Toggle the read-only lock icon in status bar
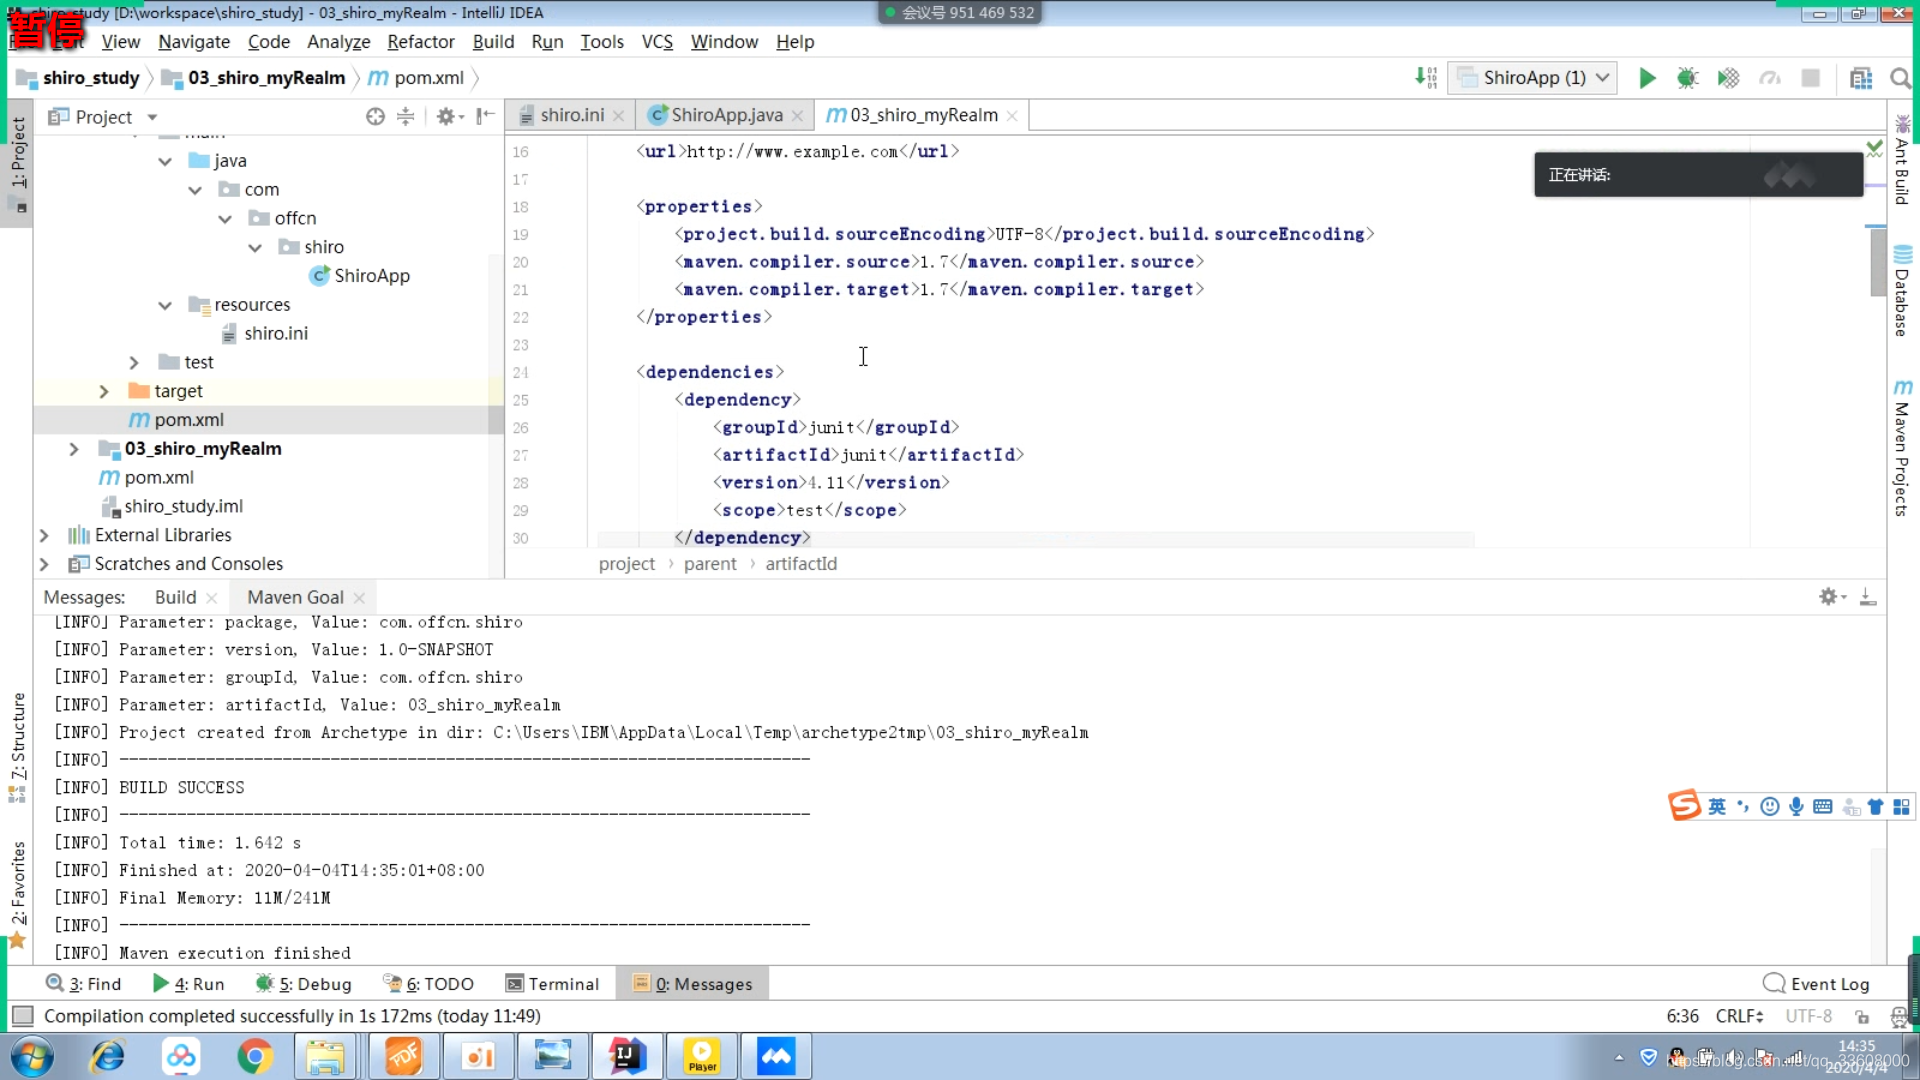Viewport: 1920px width, 1080px height. [1862, 1016]
